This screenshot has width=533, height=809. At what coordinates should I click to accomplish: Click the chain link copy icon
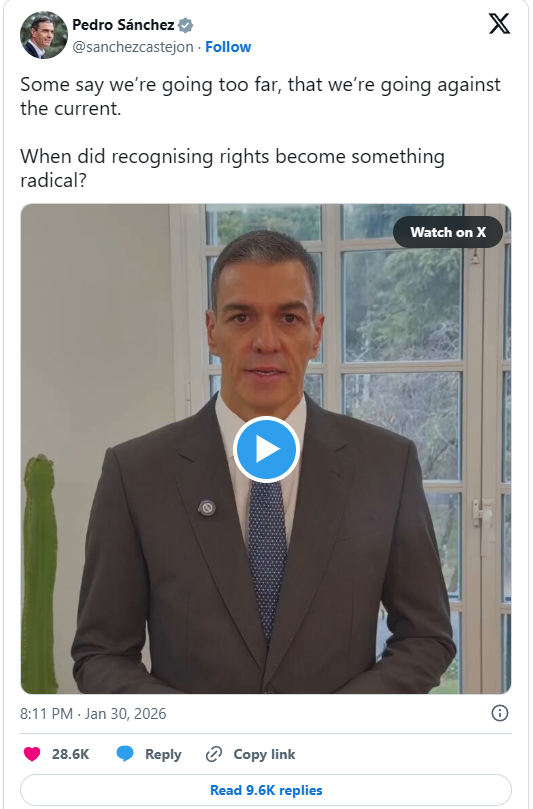[214, 754]
